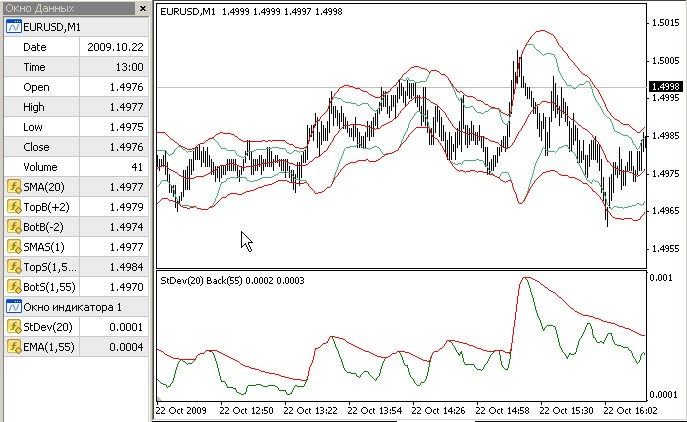Close the Окно Данных panel
The width and height of the screenshot is (687, 422).
point(143,8)
